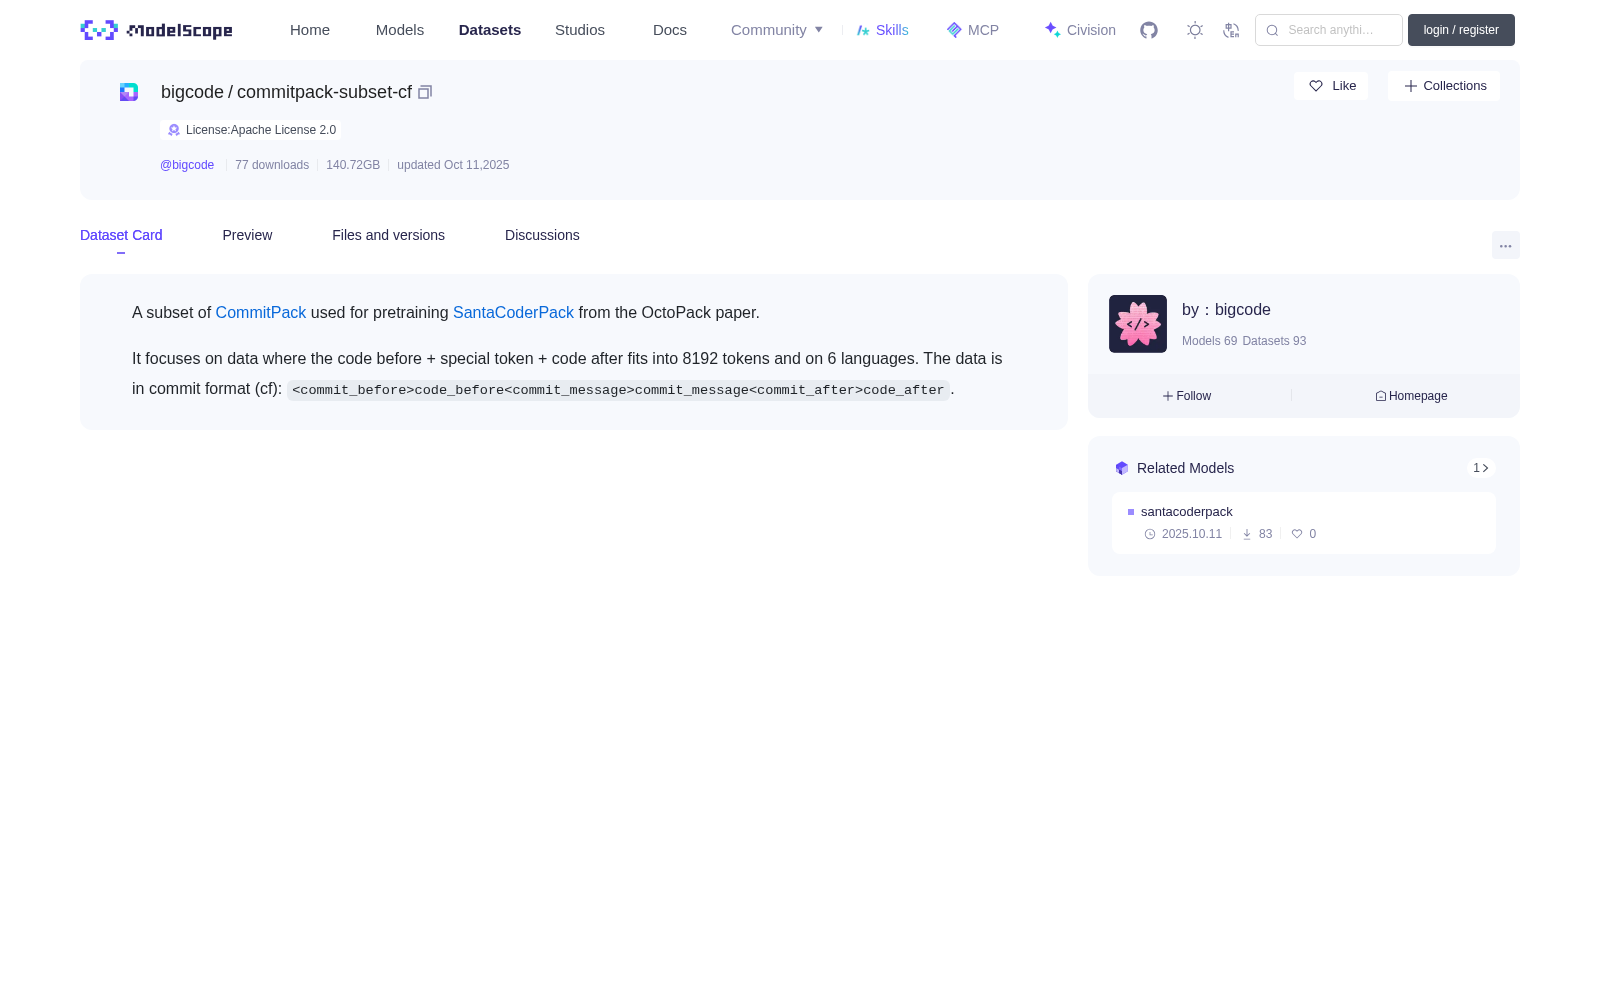Viewport: 1600px width, 1000px height.
Task: Click the search magnifier icon
Action: 1272,30
